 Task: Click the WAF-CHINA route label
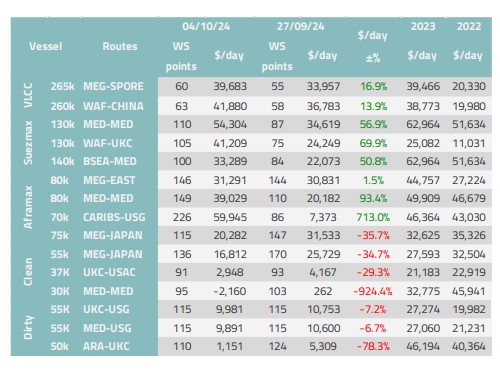coord(113,106)
